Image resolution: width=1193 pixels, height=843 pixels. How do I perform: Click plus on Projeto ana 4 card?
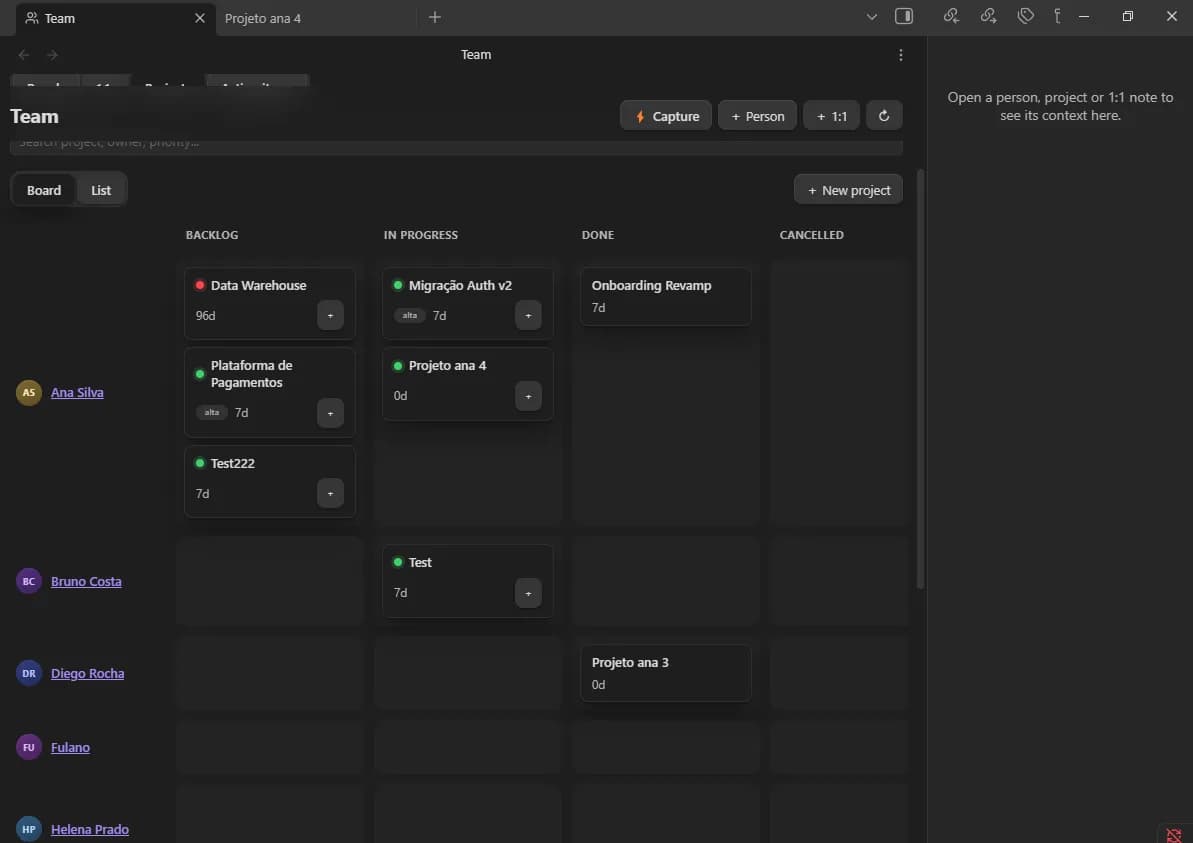pos(528,396)
